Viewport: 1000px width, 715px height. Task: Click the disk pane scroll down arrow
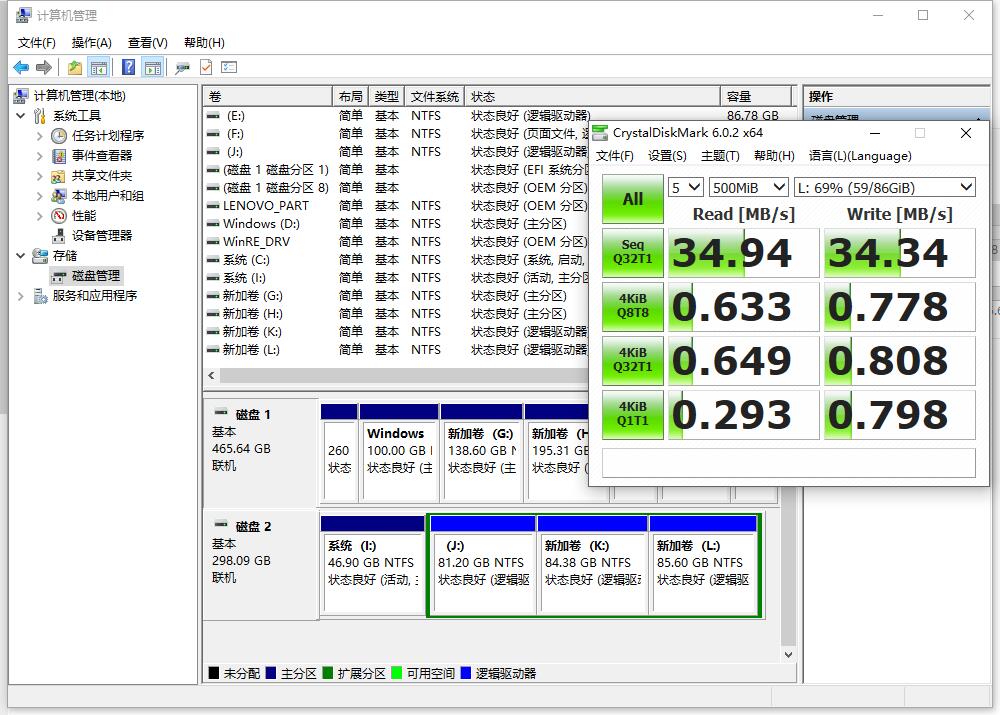click(788, 654)
